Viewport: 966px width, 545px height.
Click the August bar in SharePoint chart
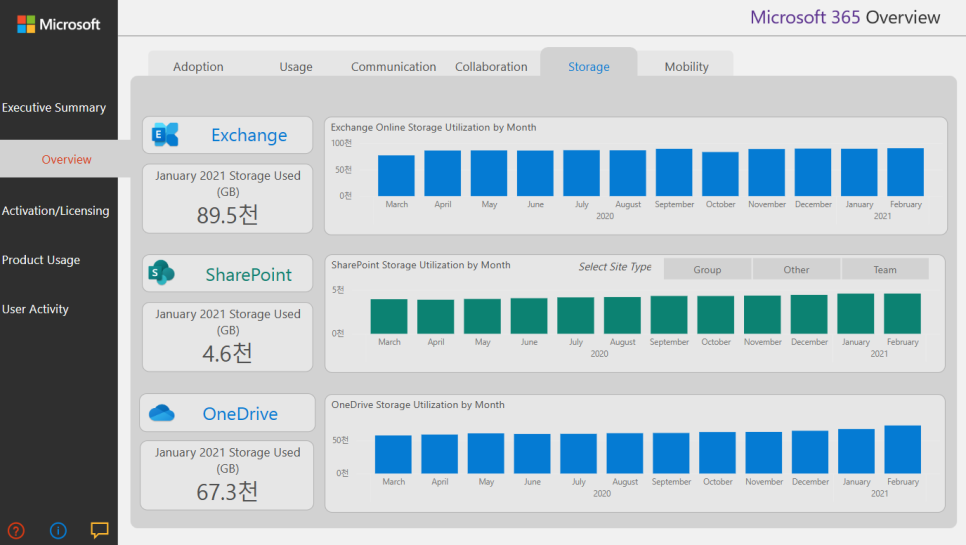[x=622, y=315]
